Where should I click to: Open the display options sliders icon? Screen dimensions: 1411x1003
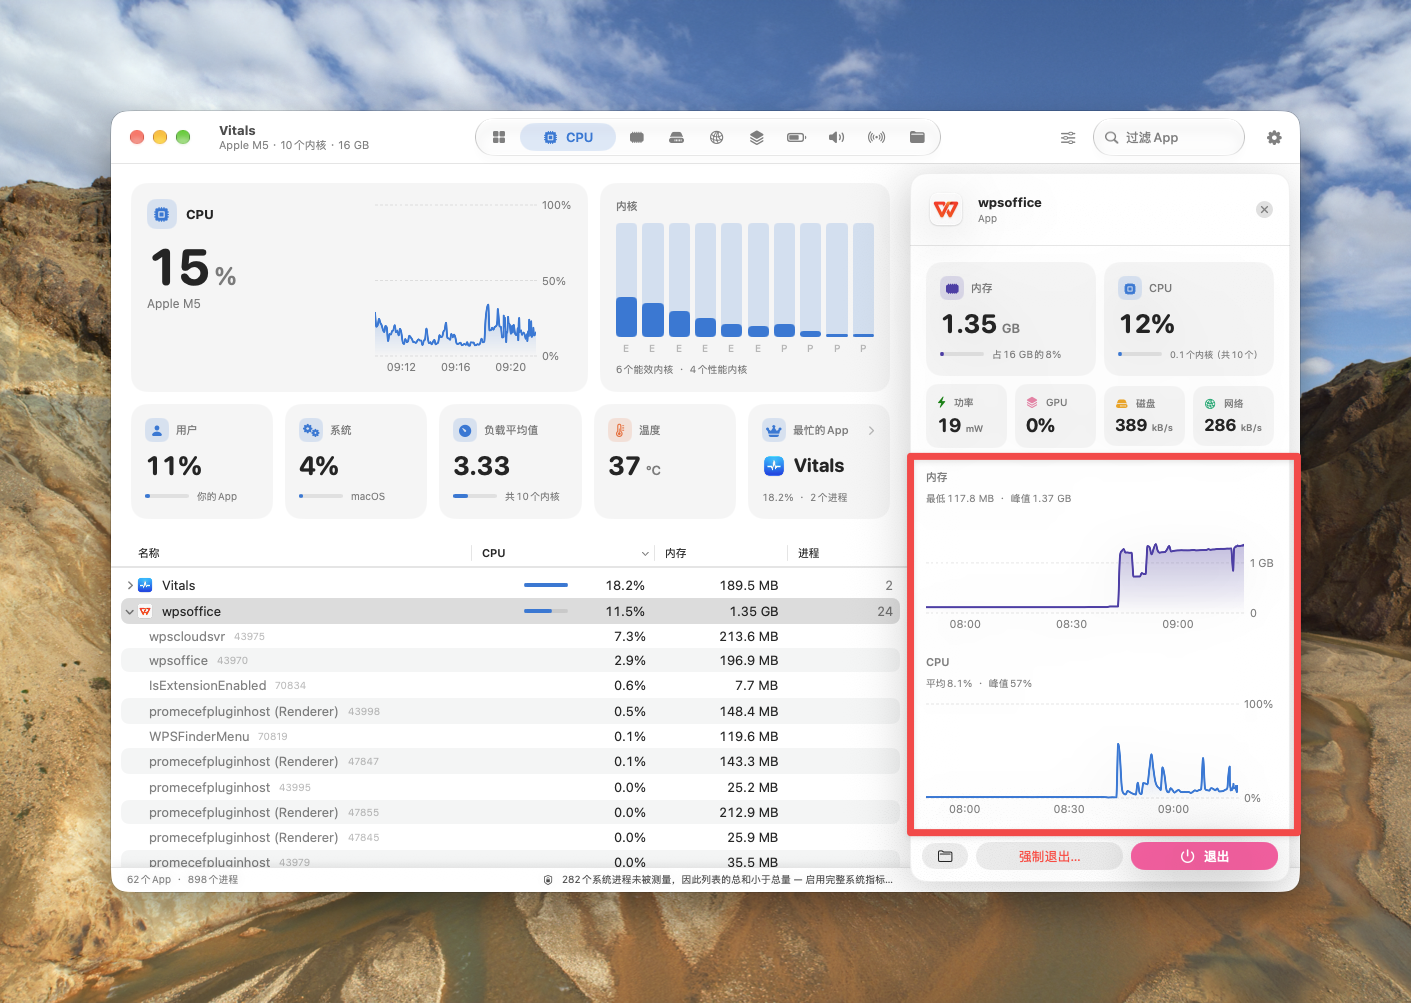click(1068, 137)
